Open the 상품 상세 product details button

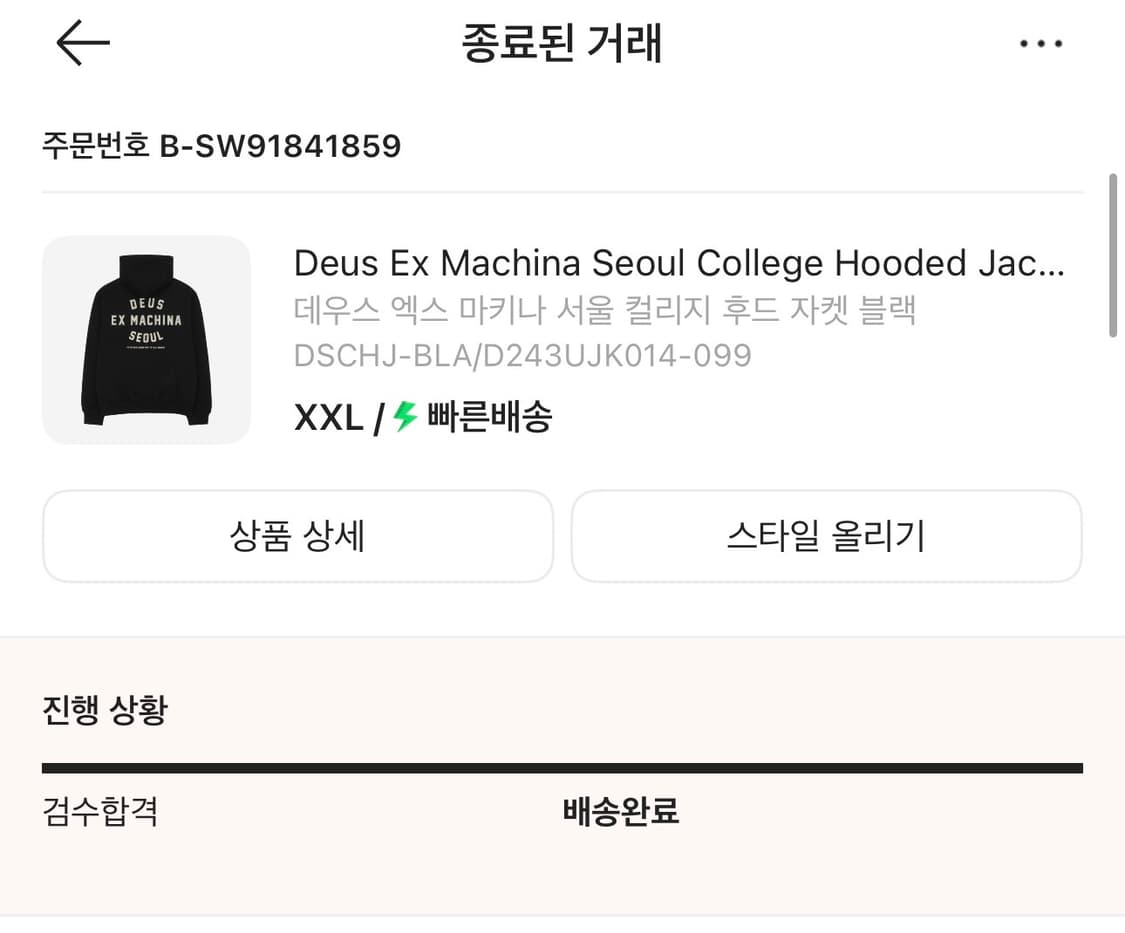coord(297,536)
